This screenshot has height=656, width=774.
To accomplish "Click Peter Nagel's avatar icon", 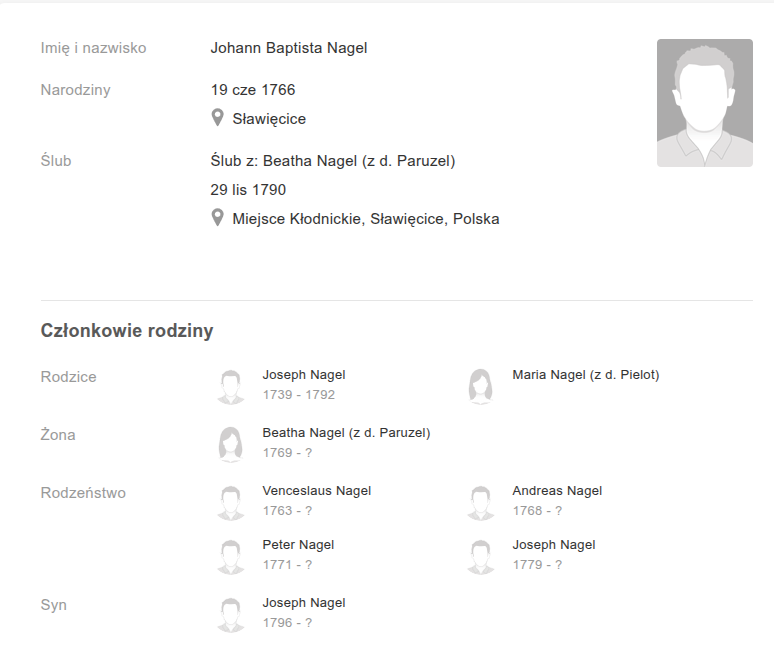I will pyautogui.click(x=231, y=556).
